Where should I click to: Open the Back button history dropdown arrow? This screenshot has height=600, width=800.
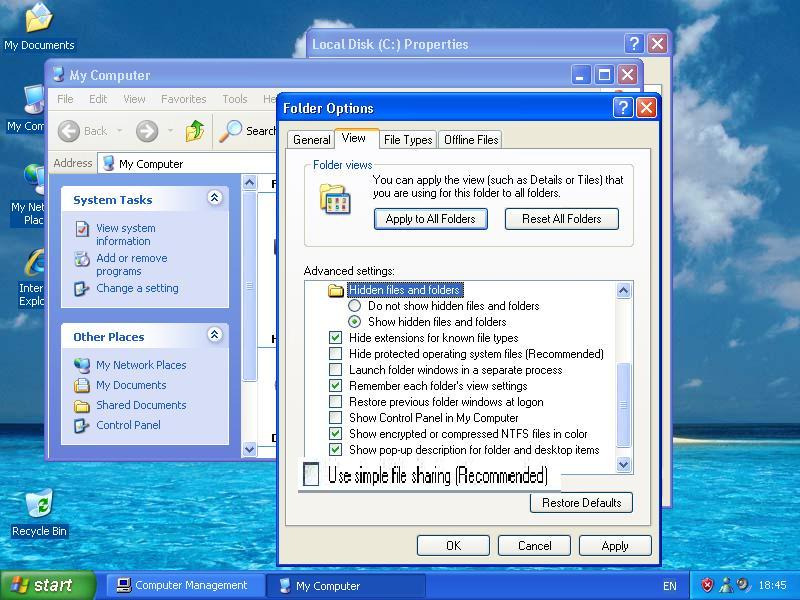click(x=119, y=131)
